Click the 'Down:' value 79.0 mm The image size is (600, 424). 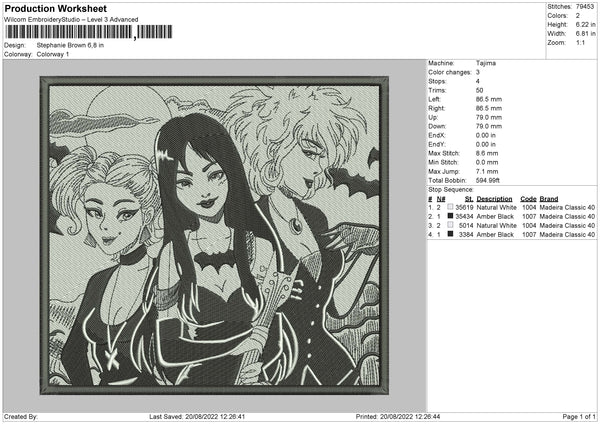(489, 126)
